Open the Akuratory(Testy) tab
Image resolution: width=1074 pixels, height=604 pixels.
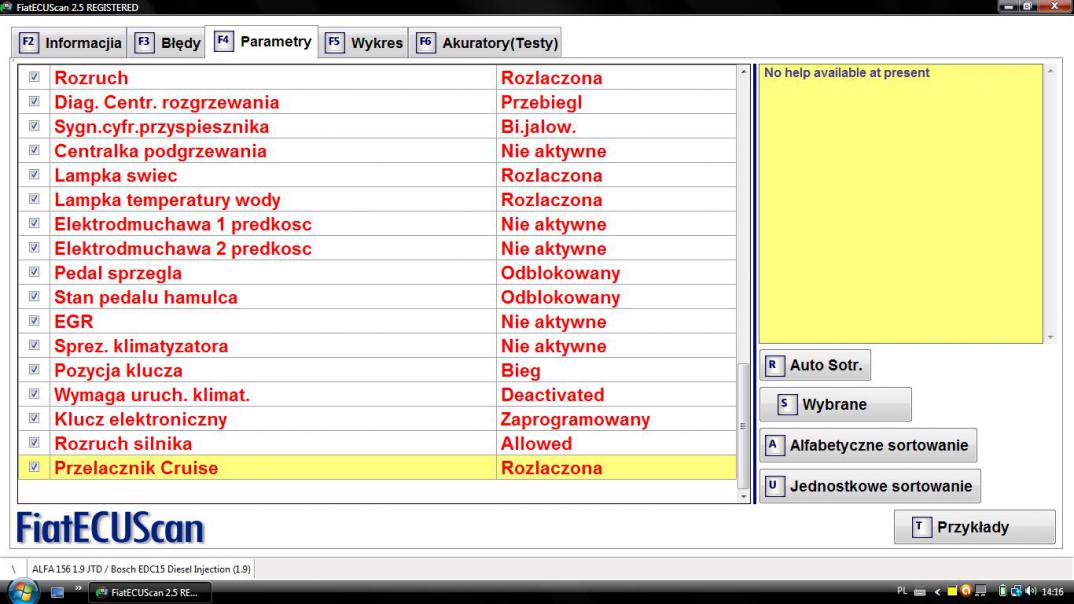click(x=485, y=42)
